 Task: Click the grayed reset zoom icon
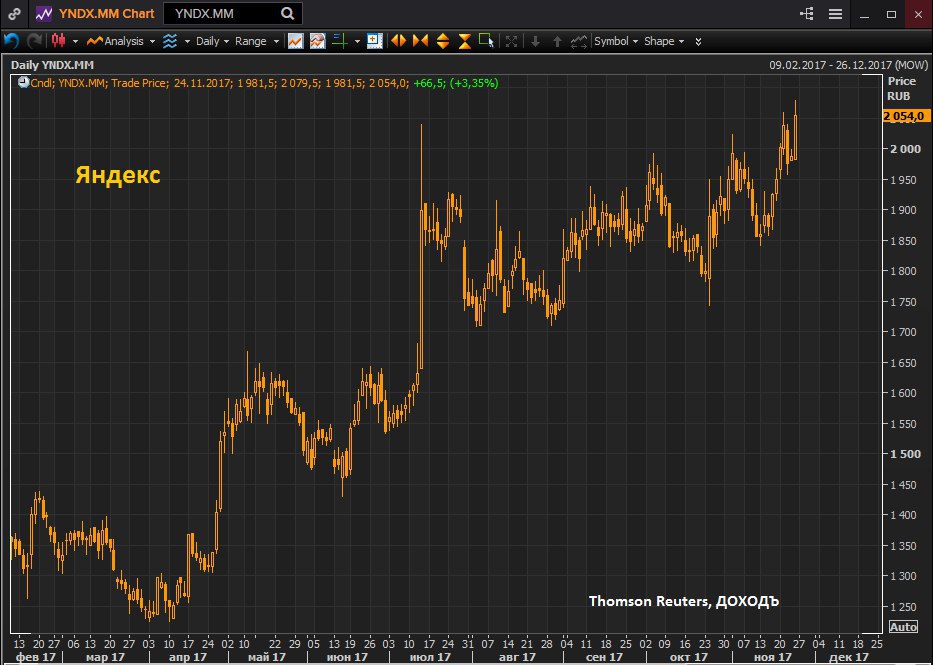click(511, 41)
